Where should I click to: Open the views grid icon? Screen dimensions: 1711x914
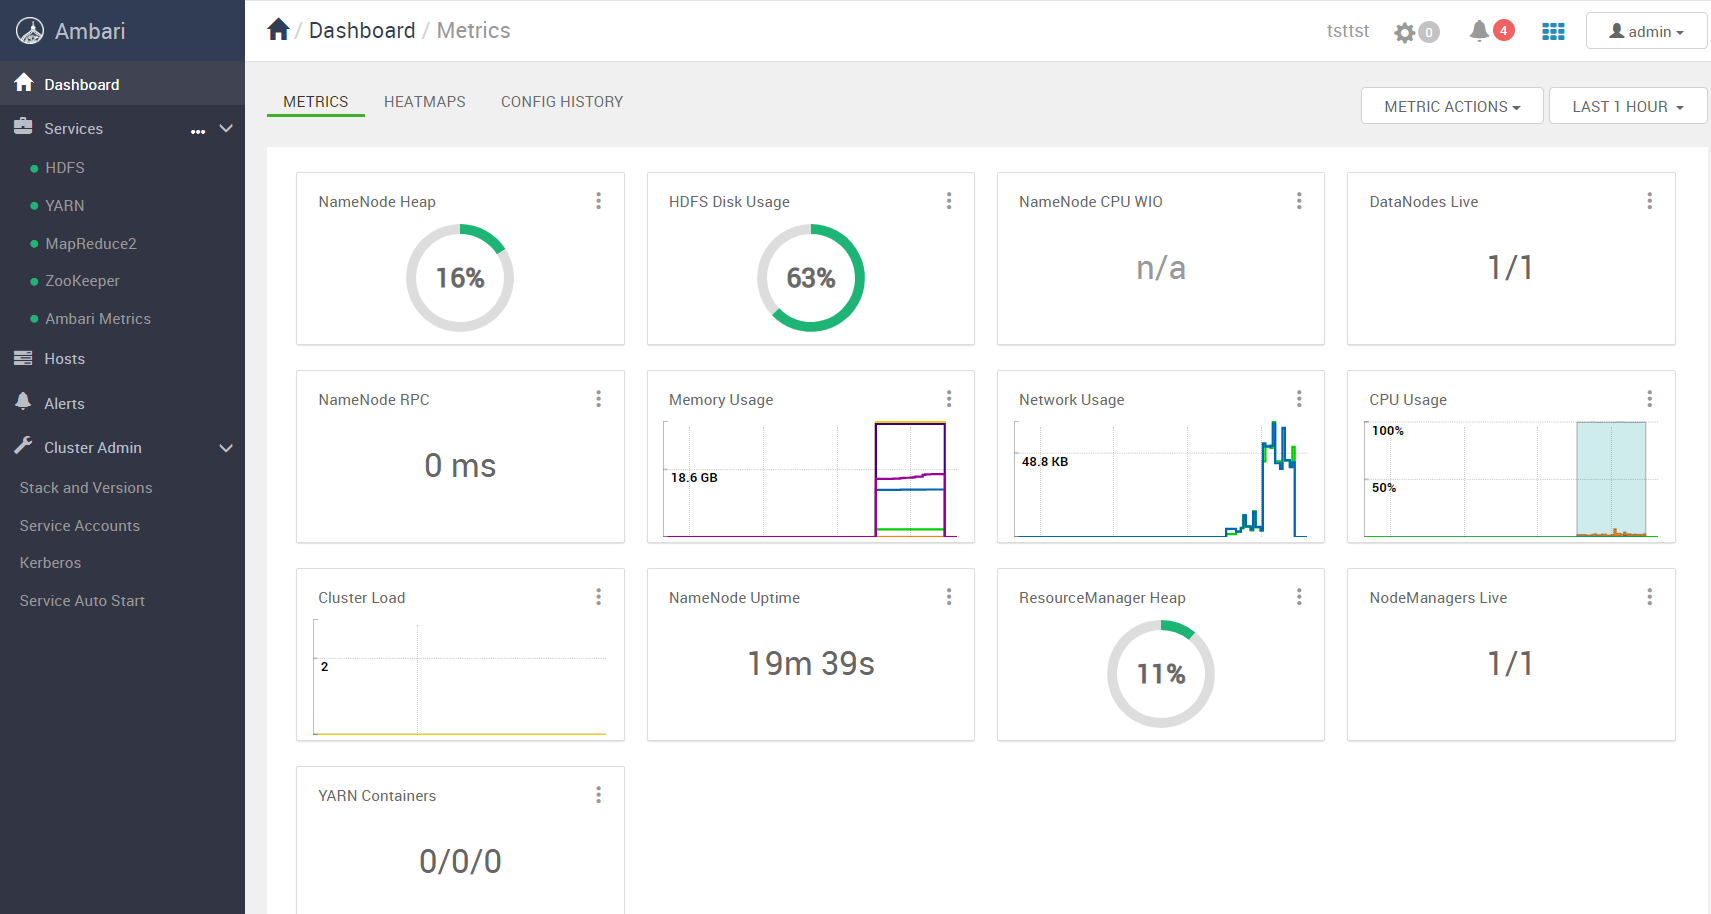[1553, 32]
